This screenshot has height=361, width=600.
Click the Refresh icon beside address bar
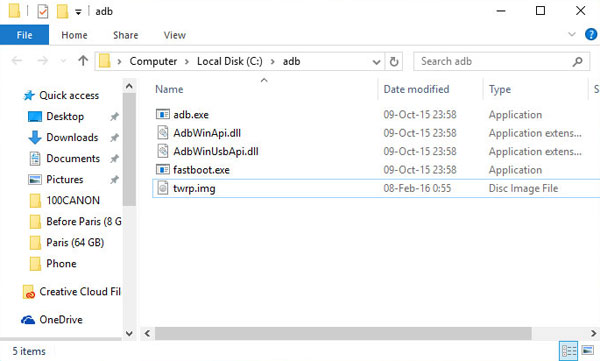(x=394, y=61)
